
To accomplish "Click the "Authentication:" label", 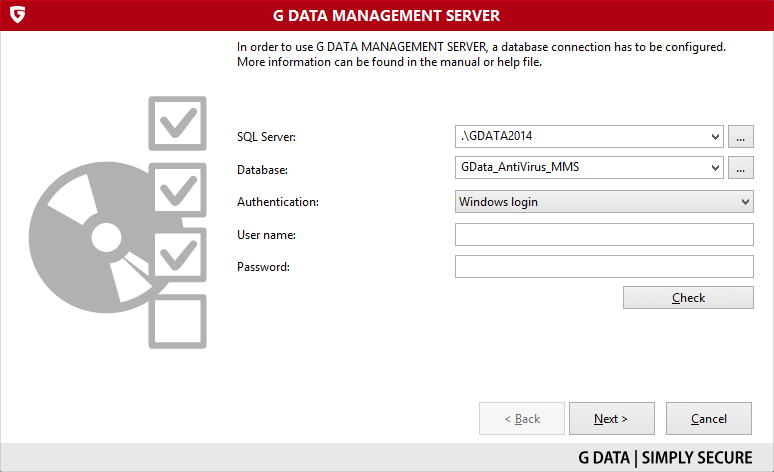I will click(x=278, y=202).
